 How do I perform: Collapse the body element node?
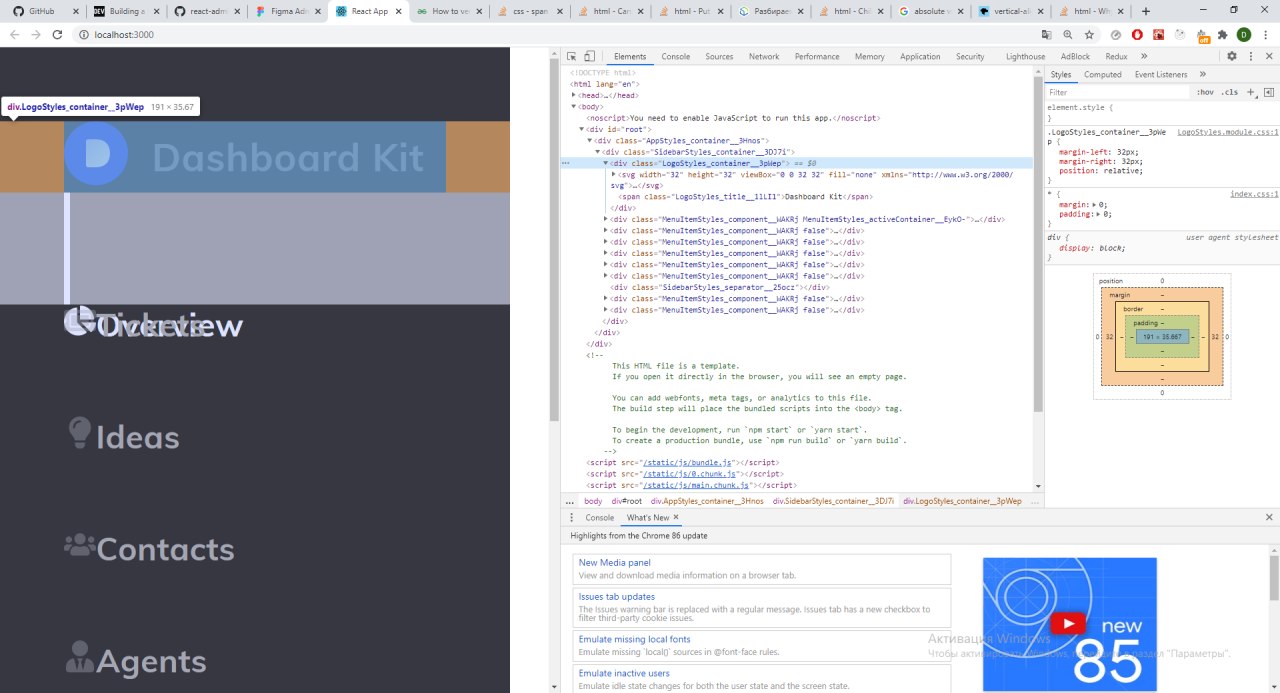click(574, 106)
